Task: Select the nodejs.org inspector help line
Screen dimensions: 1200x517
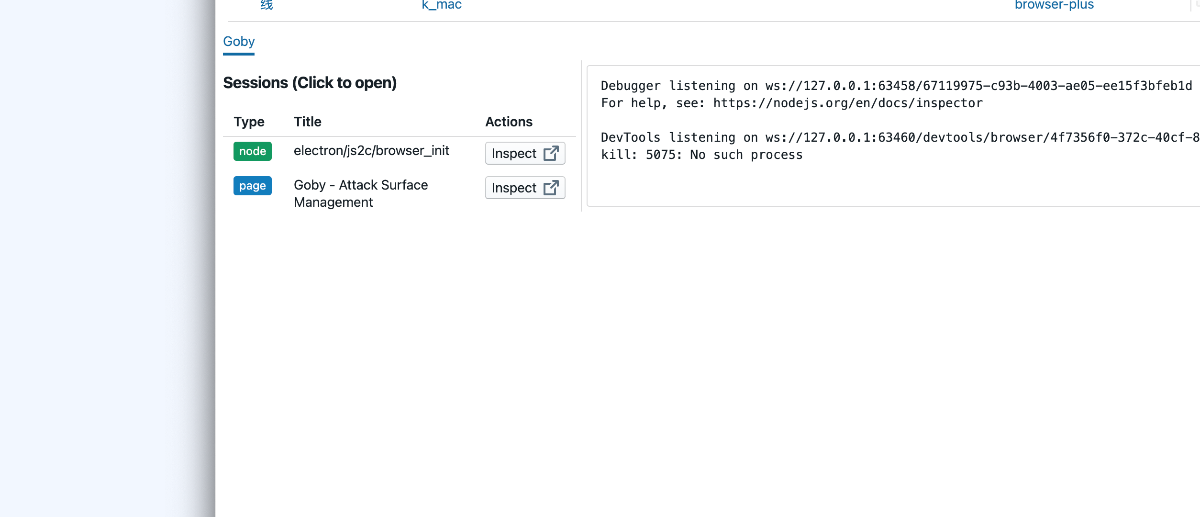Action: [x=792, y=103]
